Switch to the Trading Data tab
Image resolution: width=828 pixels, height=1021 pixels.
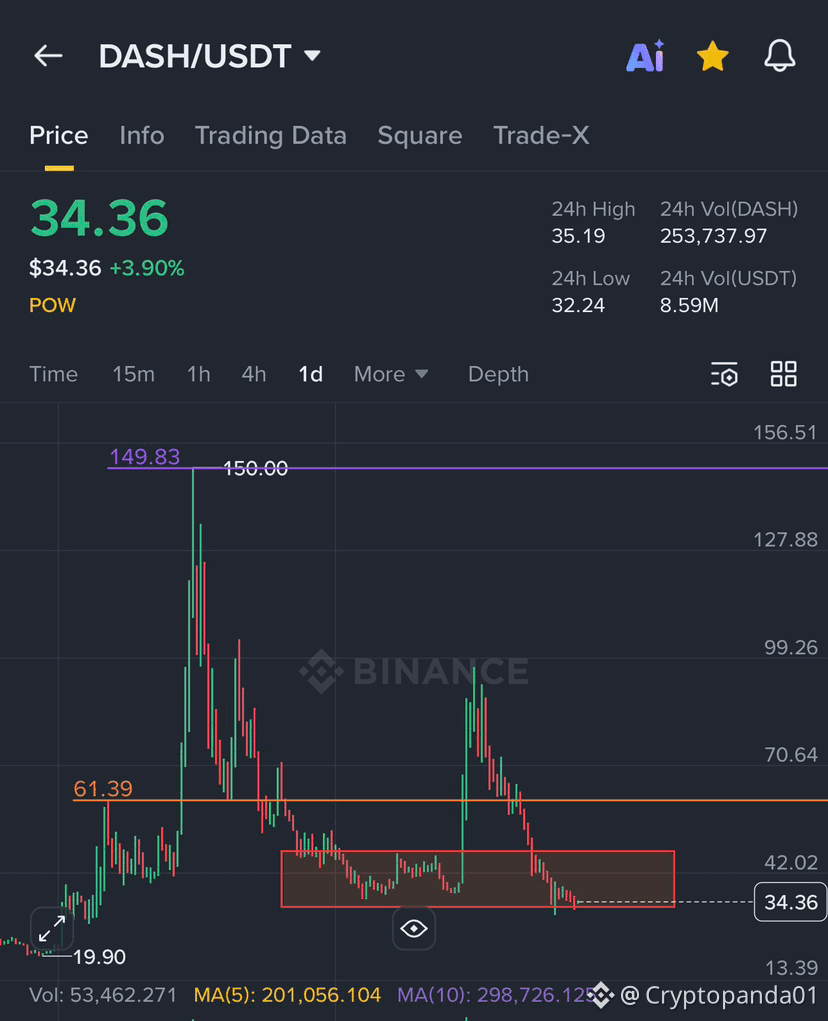(271, 135)
